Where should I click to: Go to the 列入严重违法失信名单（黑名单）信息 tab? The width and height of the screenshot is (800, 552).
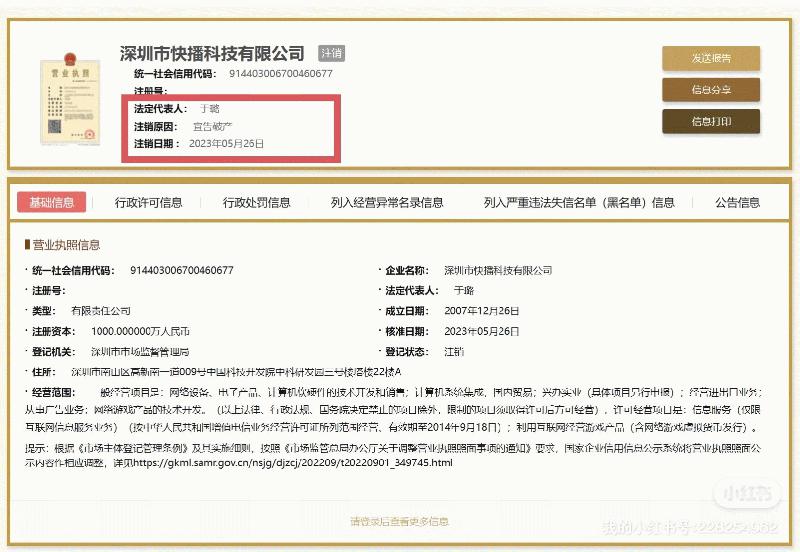578,202
